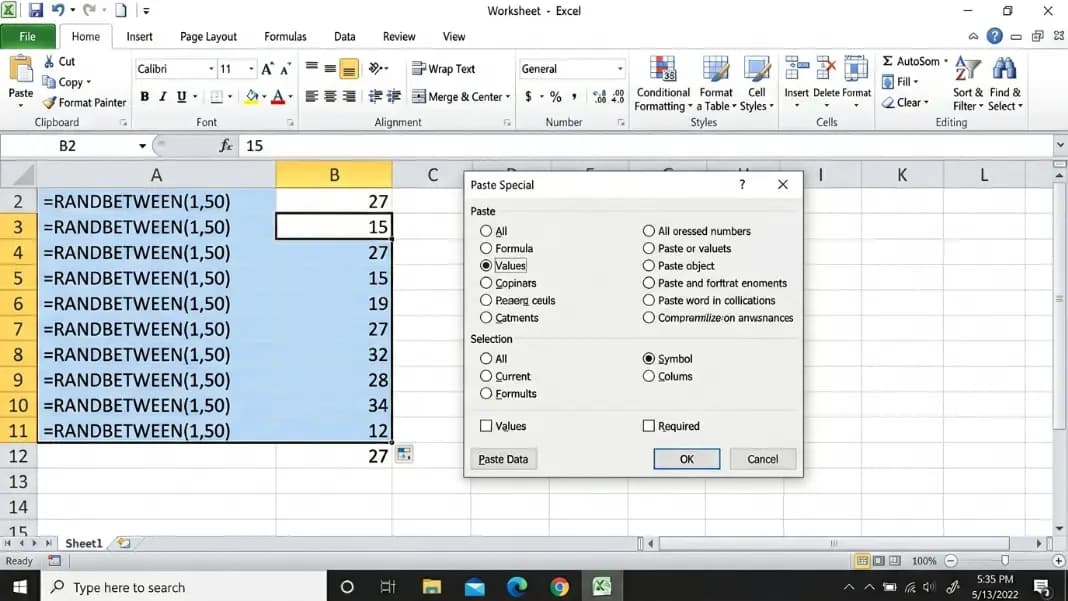The image size is (1068, 601).
Task: Open the General number format dropdown
Action: point(620,69)
